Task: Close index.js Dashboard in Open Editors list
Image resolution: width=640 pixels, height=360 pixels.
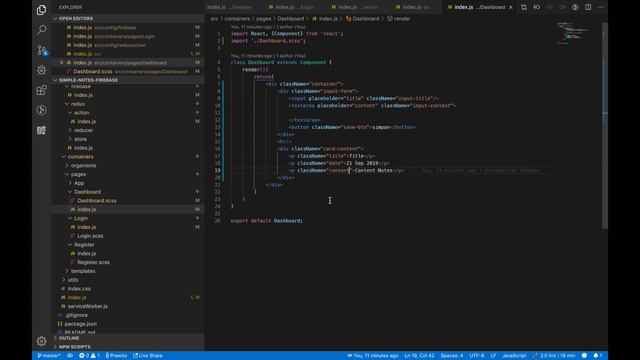Action: [61, 62]
